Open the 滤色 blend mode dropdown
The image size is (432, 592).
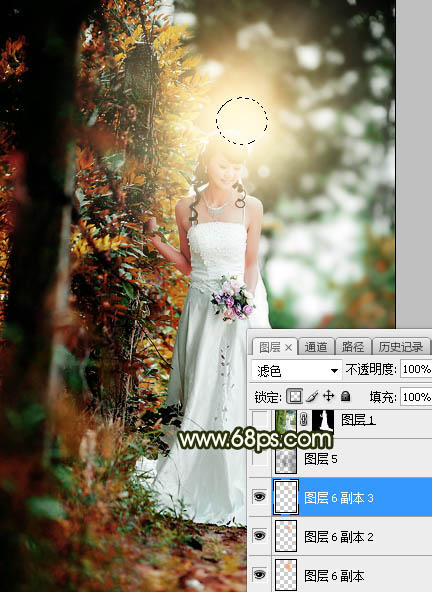tap(296, 371)
